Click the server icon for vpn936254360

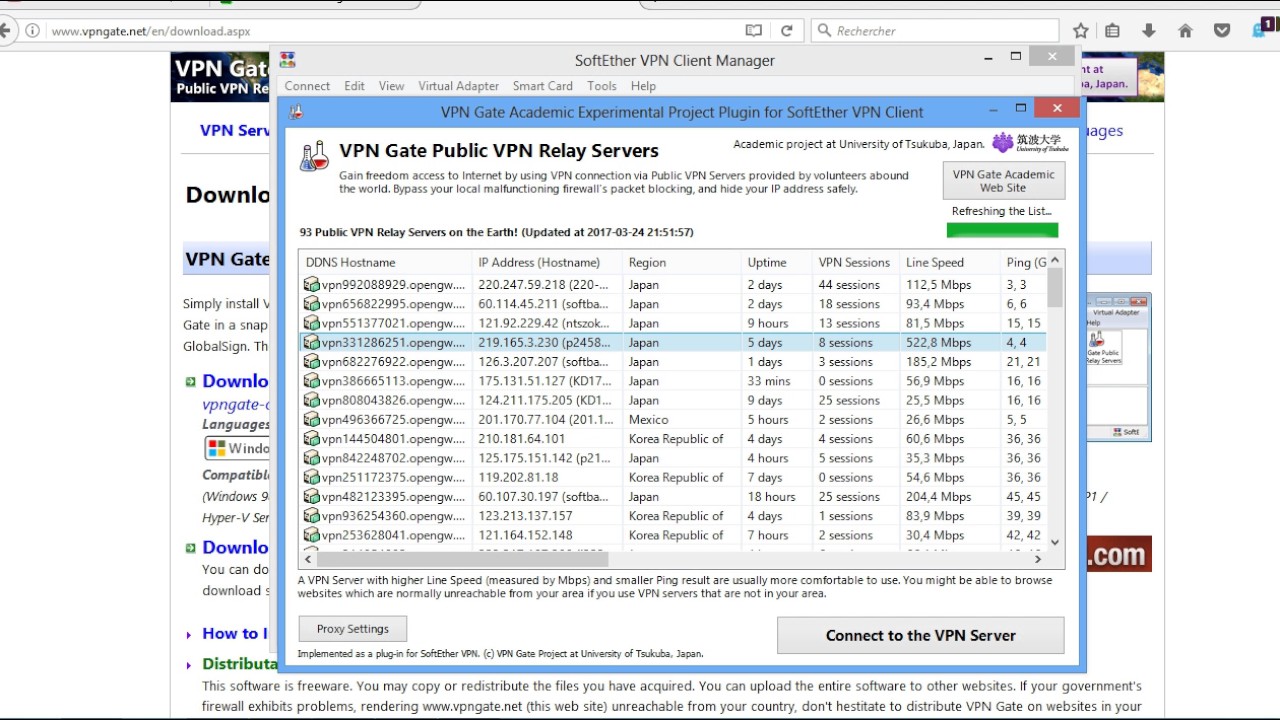point(312,516)
